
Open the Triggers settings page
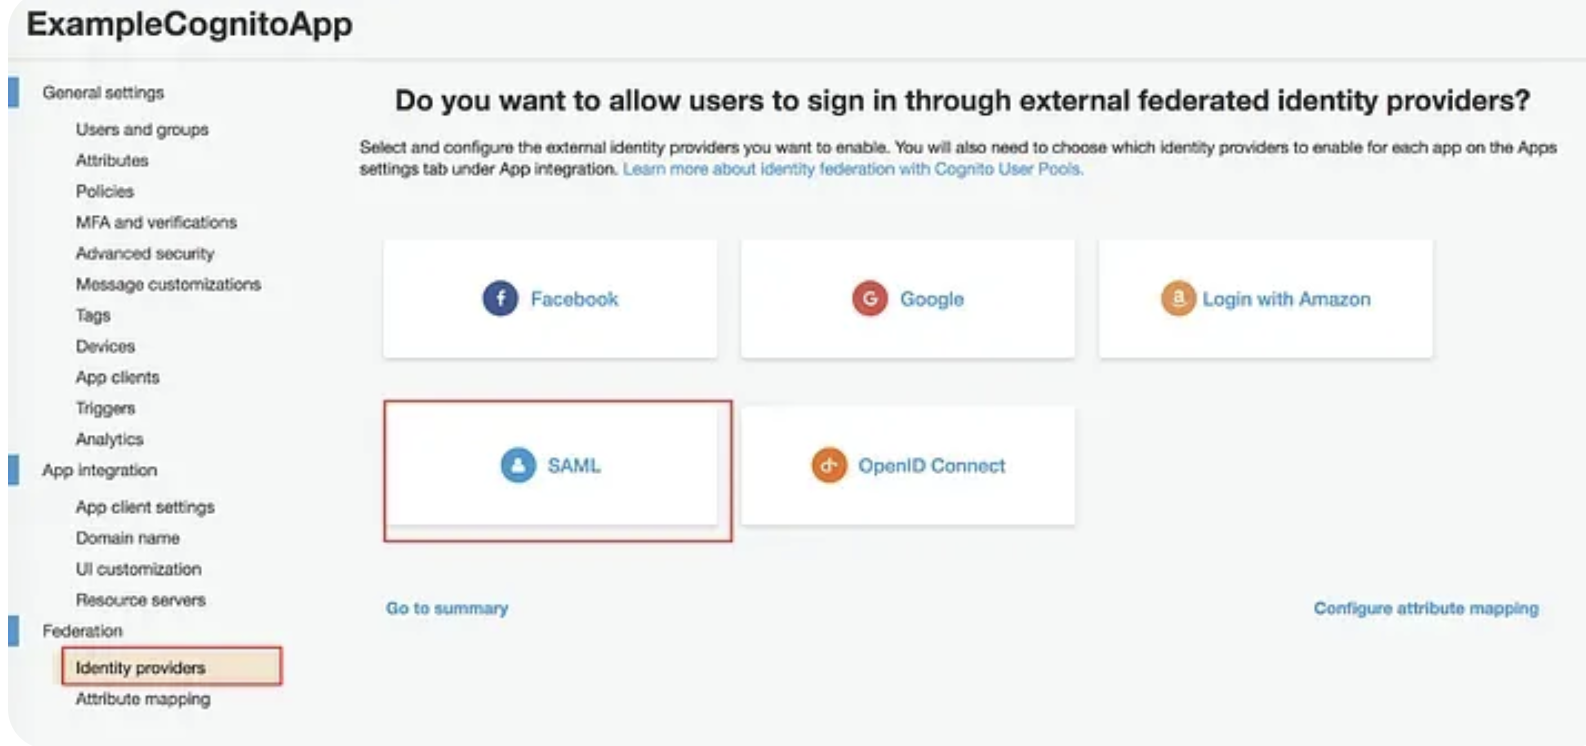[x=105, y=408]
